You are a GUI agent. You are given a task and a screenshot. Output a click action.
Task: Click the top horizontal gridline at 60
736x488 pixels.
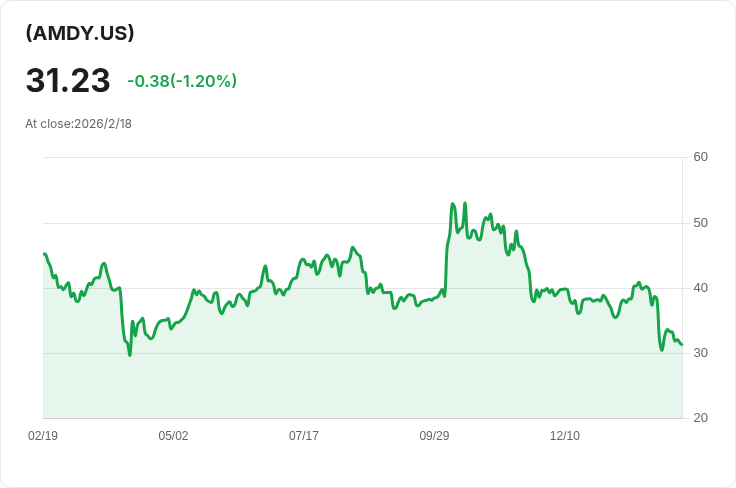pos(360,157)
